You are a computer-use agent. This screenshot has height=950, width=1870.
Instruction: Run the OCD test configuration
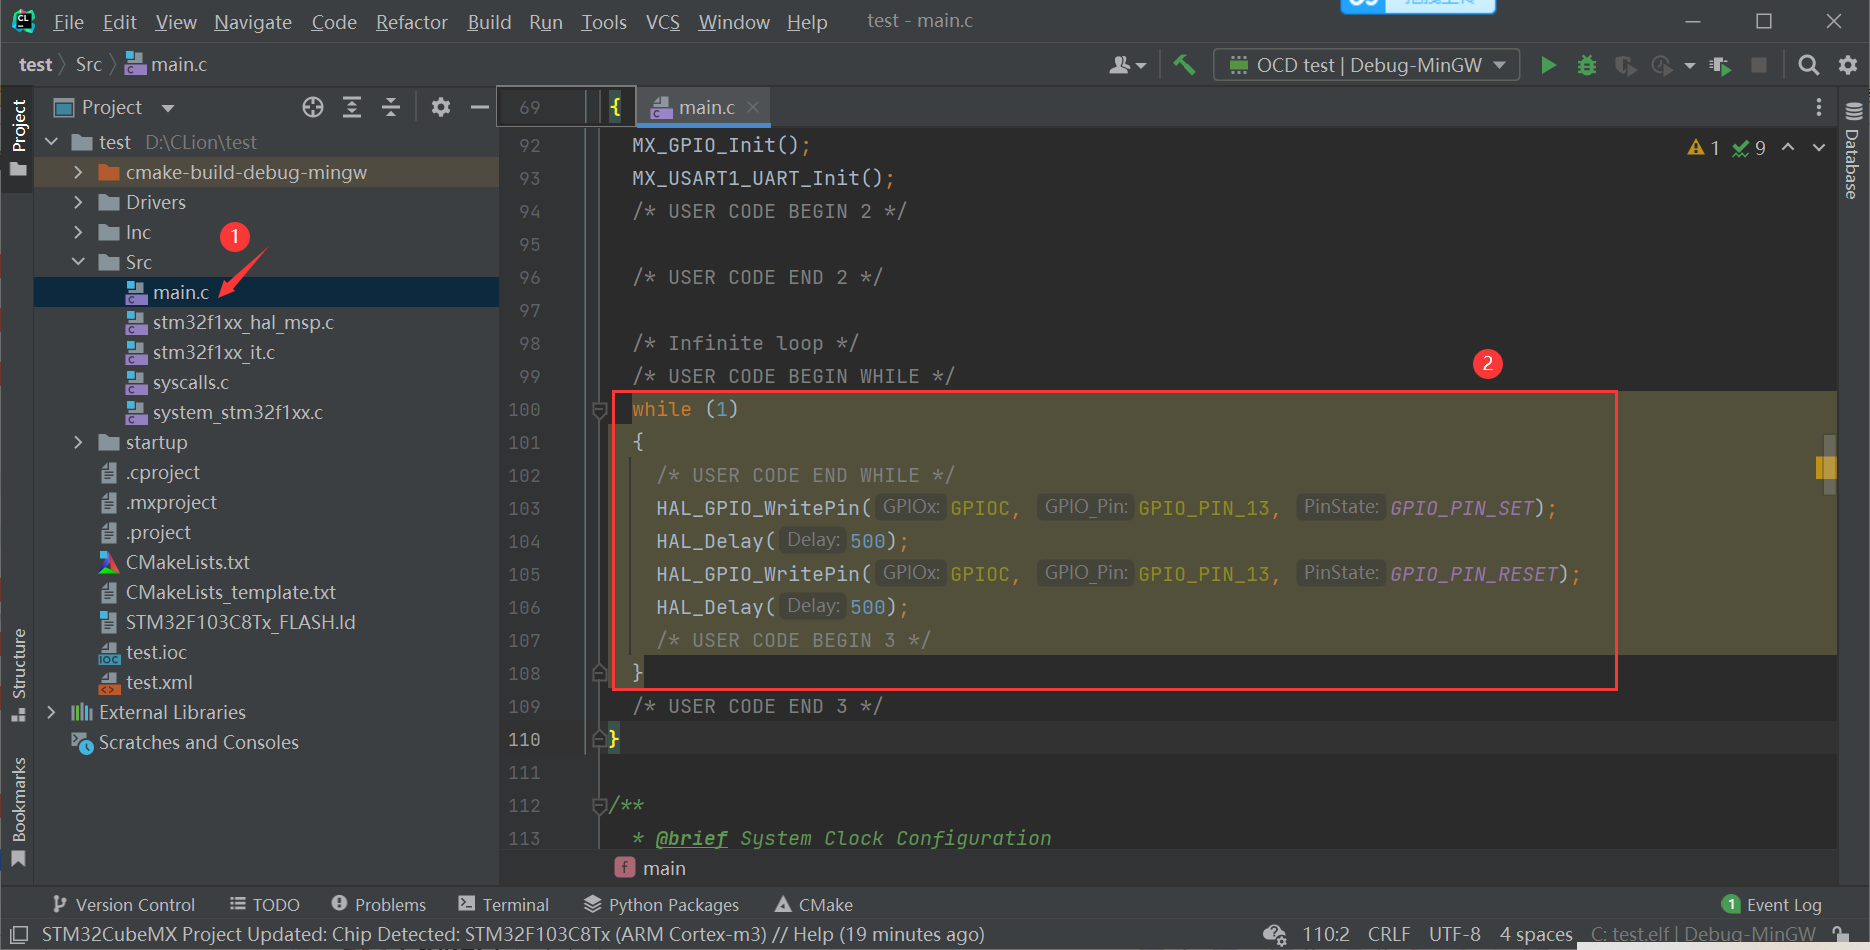point(1548,65)
